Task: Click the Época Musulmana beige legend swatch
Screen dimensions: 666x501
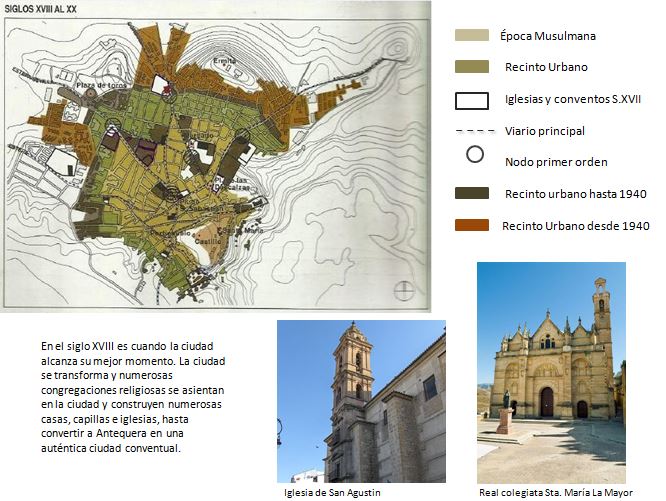Action: click(x=471, y=36)
